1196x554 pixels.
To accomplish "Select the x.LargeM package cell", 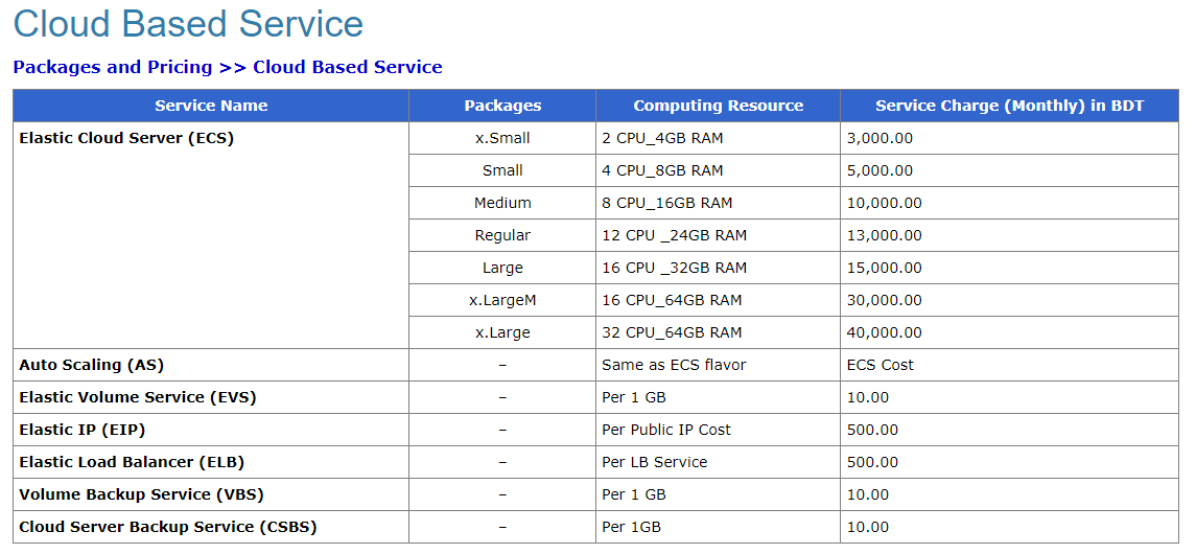I will point(502,300).
